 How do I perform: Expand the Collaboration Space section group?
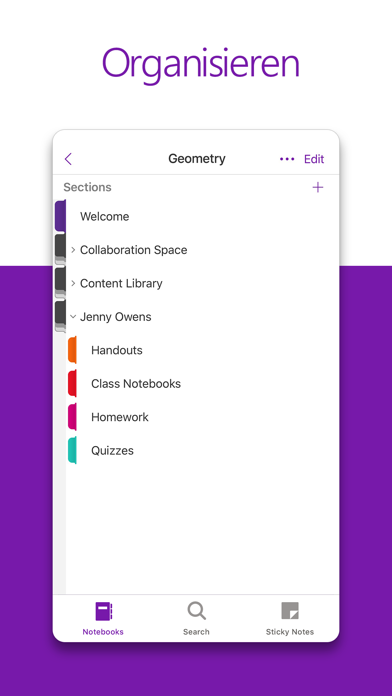pyautogui.click(x=73, y=250)
